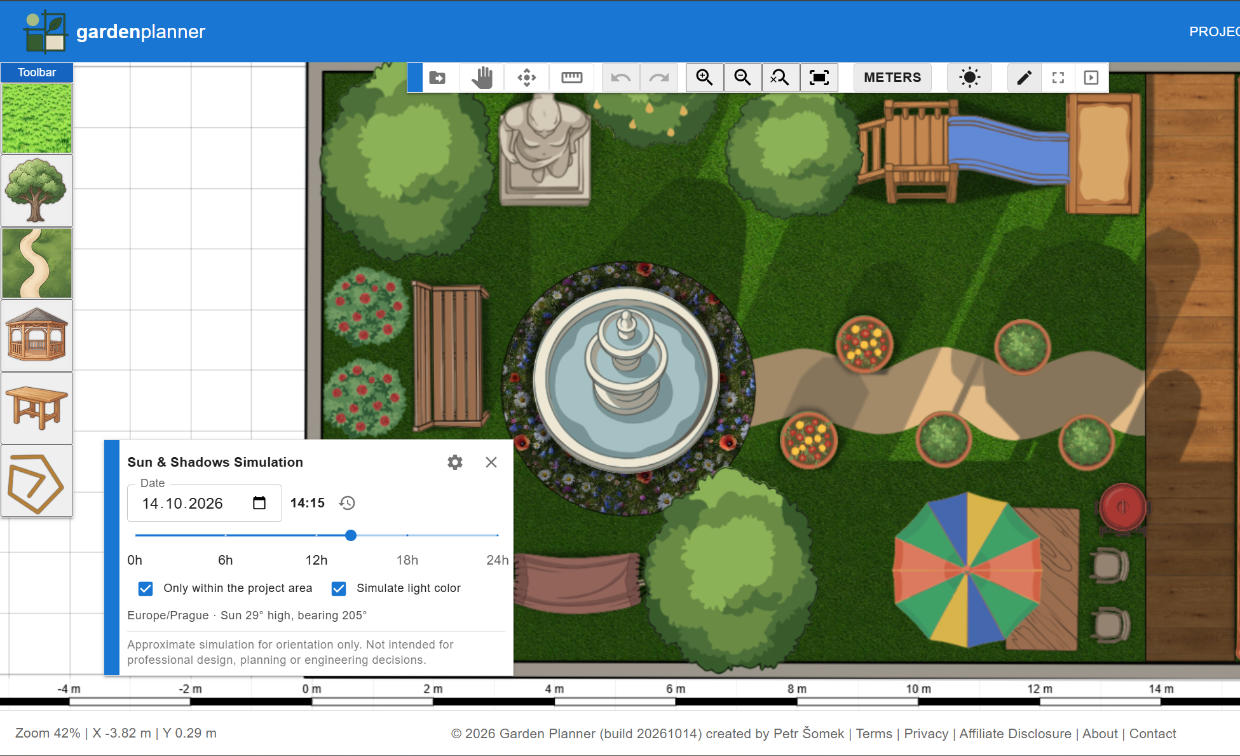This screenshot has width=1240, height=756.
Task: Open the Terms link
Action: (874, 733)
